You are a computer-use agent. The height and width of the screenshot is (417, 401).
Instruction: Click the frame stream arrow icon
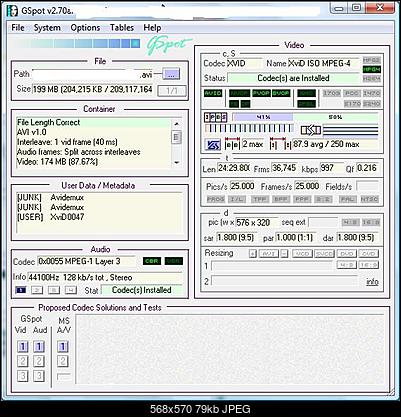(311, 130)
